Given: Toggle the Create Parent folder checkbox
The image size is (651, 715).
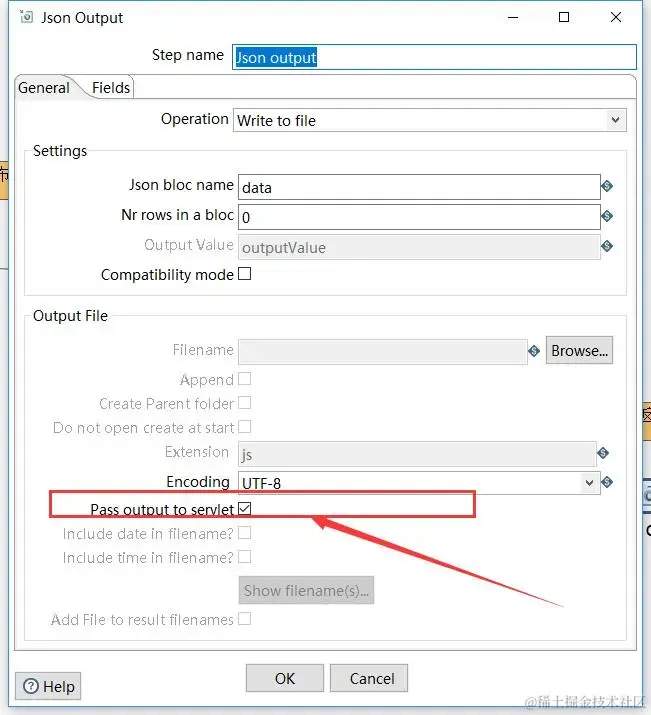Looking at the screenshot, I should (x=245, y=403).
